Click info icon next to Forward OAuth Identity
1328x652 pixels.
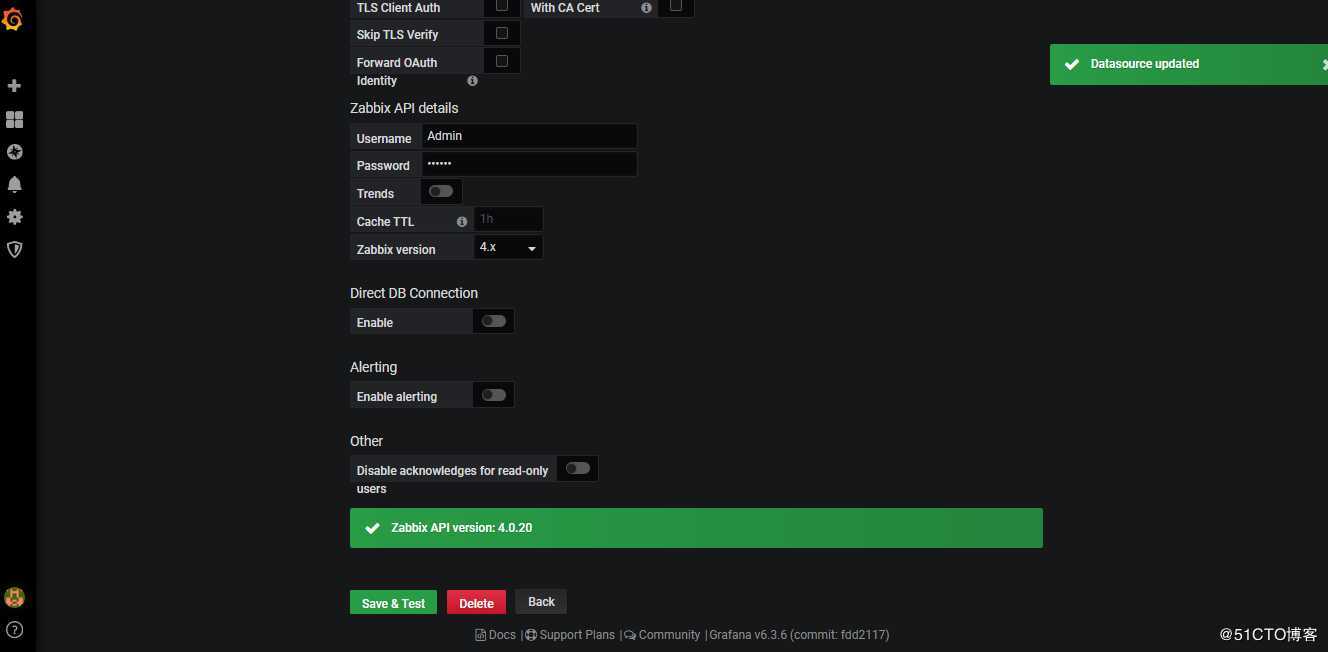click(x=472, y=81)
